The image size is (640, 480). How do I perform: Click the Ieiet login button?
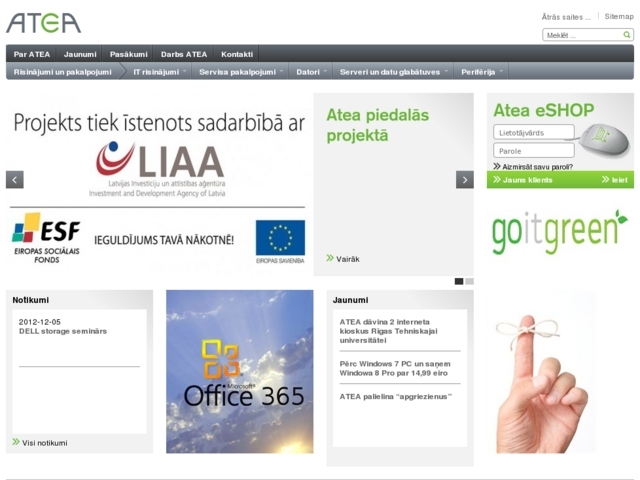pyautogui.click(x=615, y=180)
